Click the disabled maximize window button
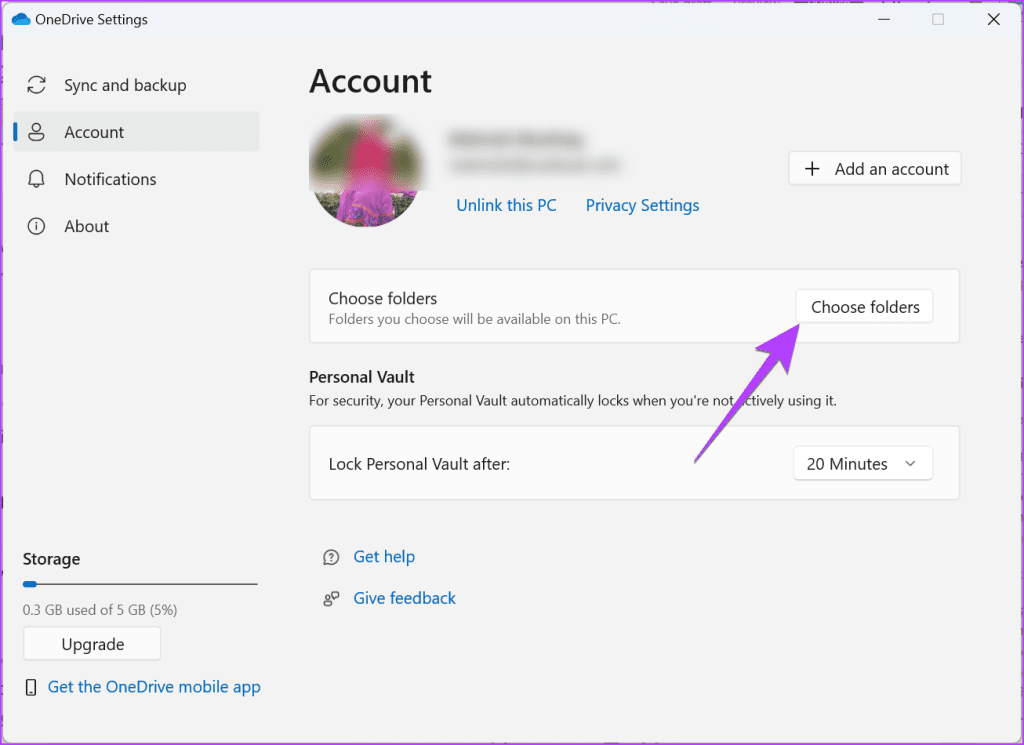 tap(938, 20)
